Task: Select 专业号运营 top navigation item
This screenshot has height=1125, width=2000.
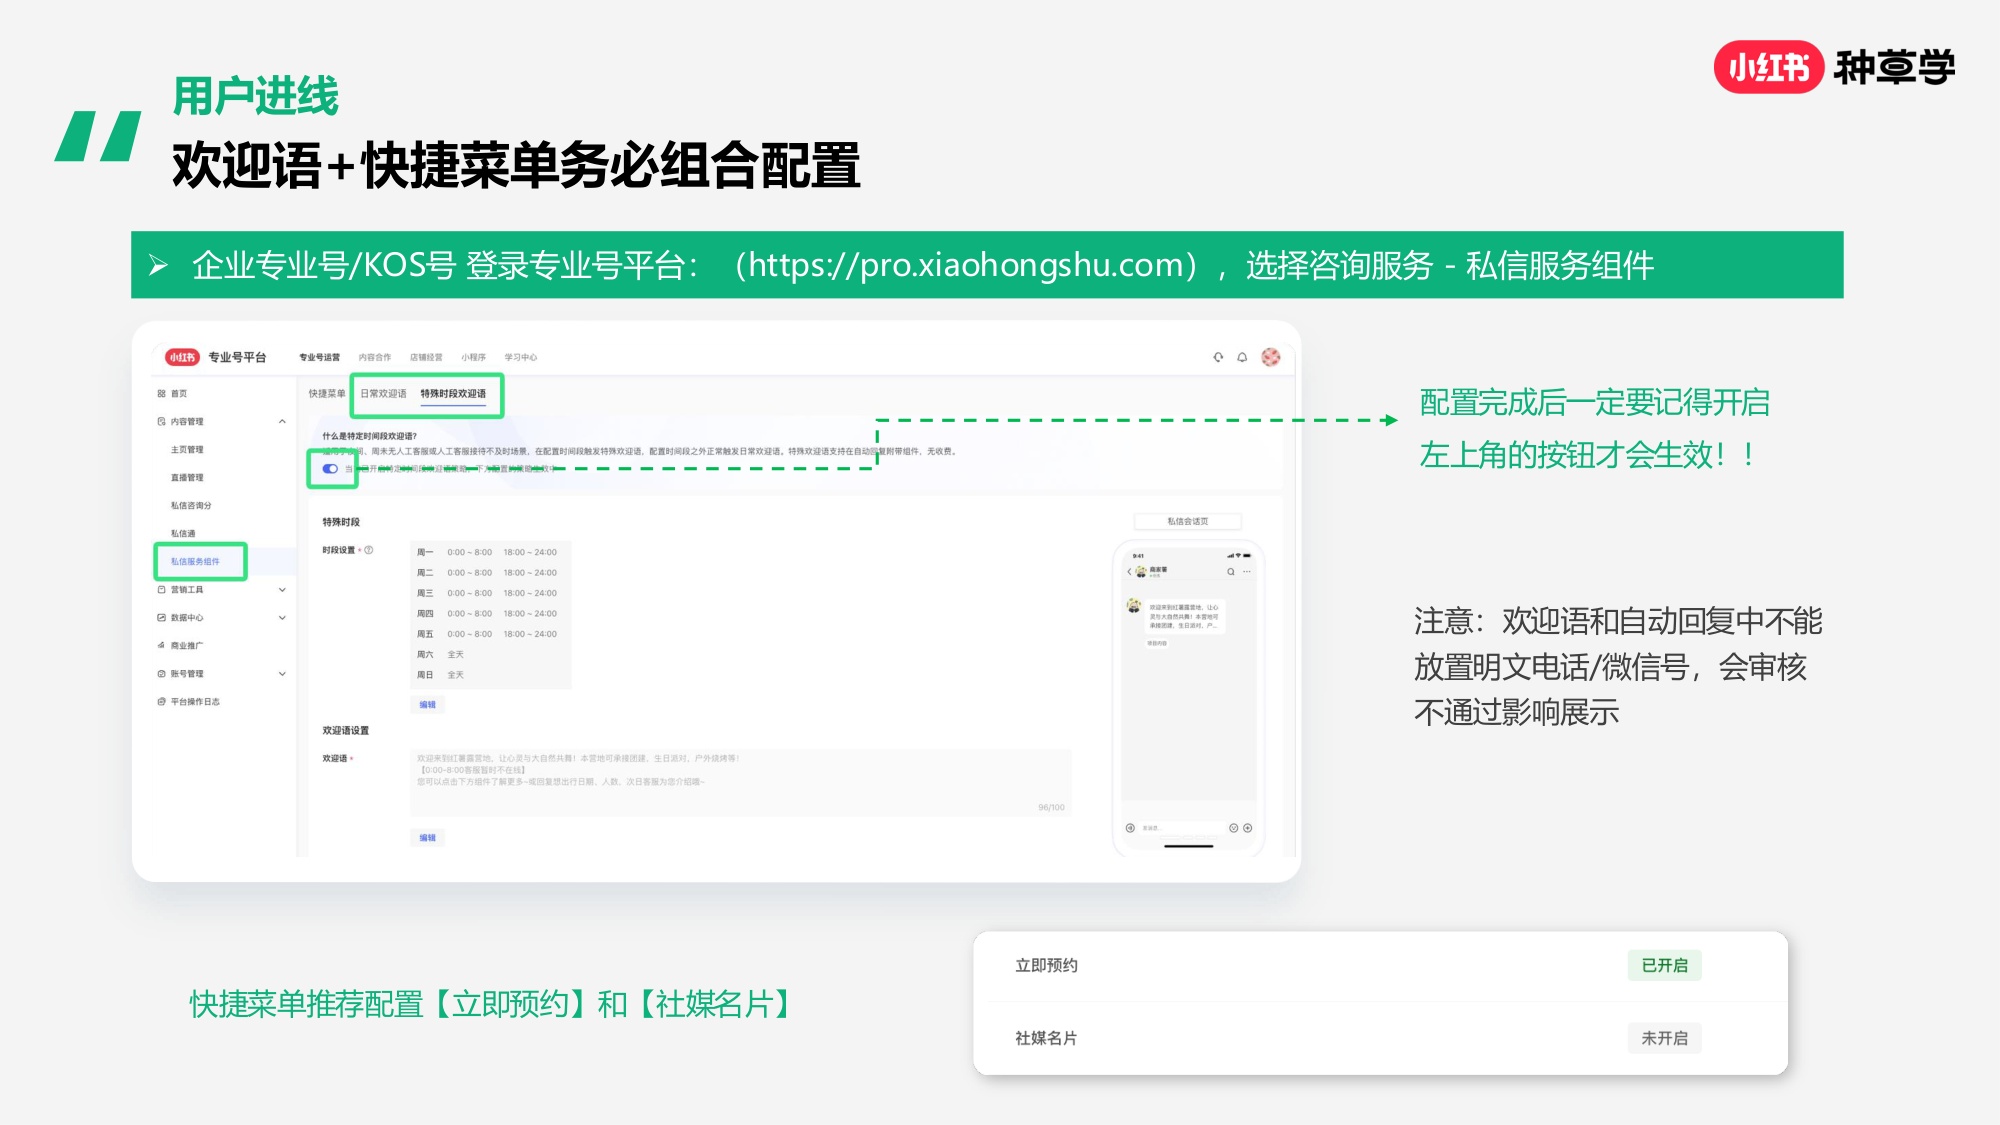Action: 319,357
